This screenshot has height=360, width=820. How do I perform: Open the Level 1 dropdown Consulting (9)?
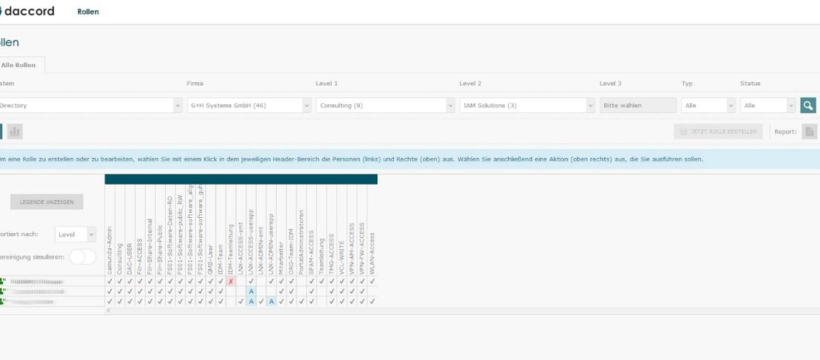click(385, 105)
